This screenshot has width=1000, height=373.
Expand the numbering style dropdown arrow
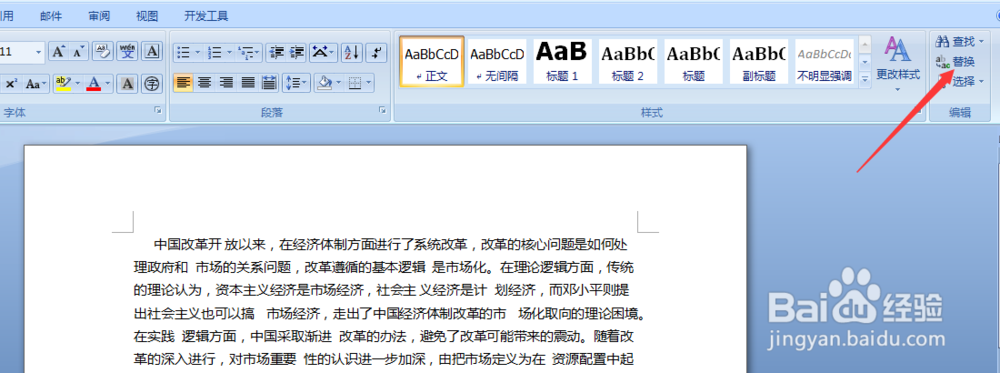coord(229,52)
